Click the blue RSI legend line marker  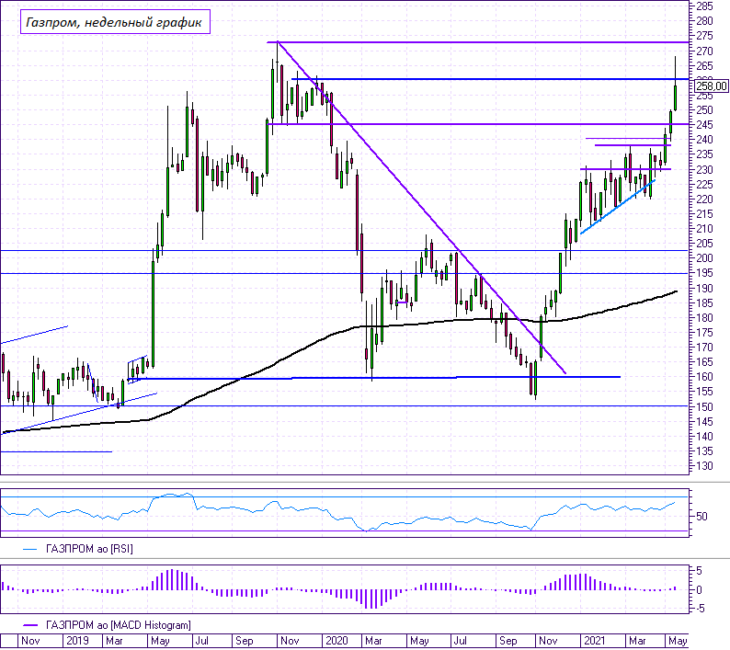pyautogui.click(x=30, y=549)
